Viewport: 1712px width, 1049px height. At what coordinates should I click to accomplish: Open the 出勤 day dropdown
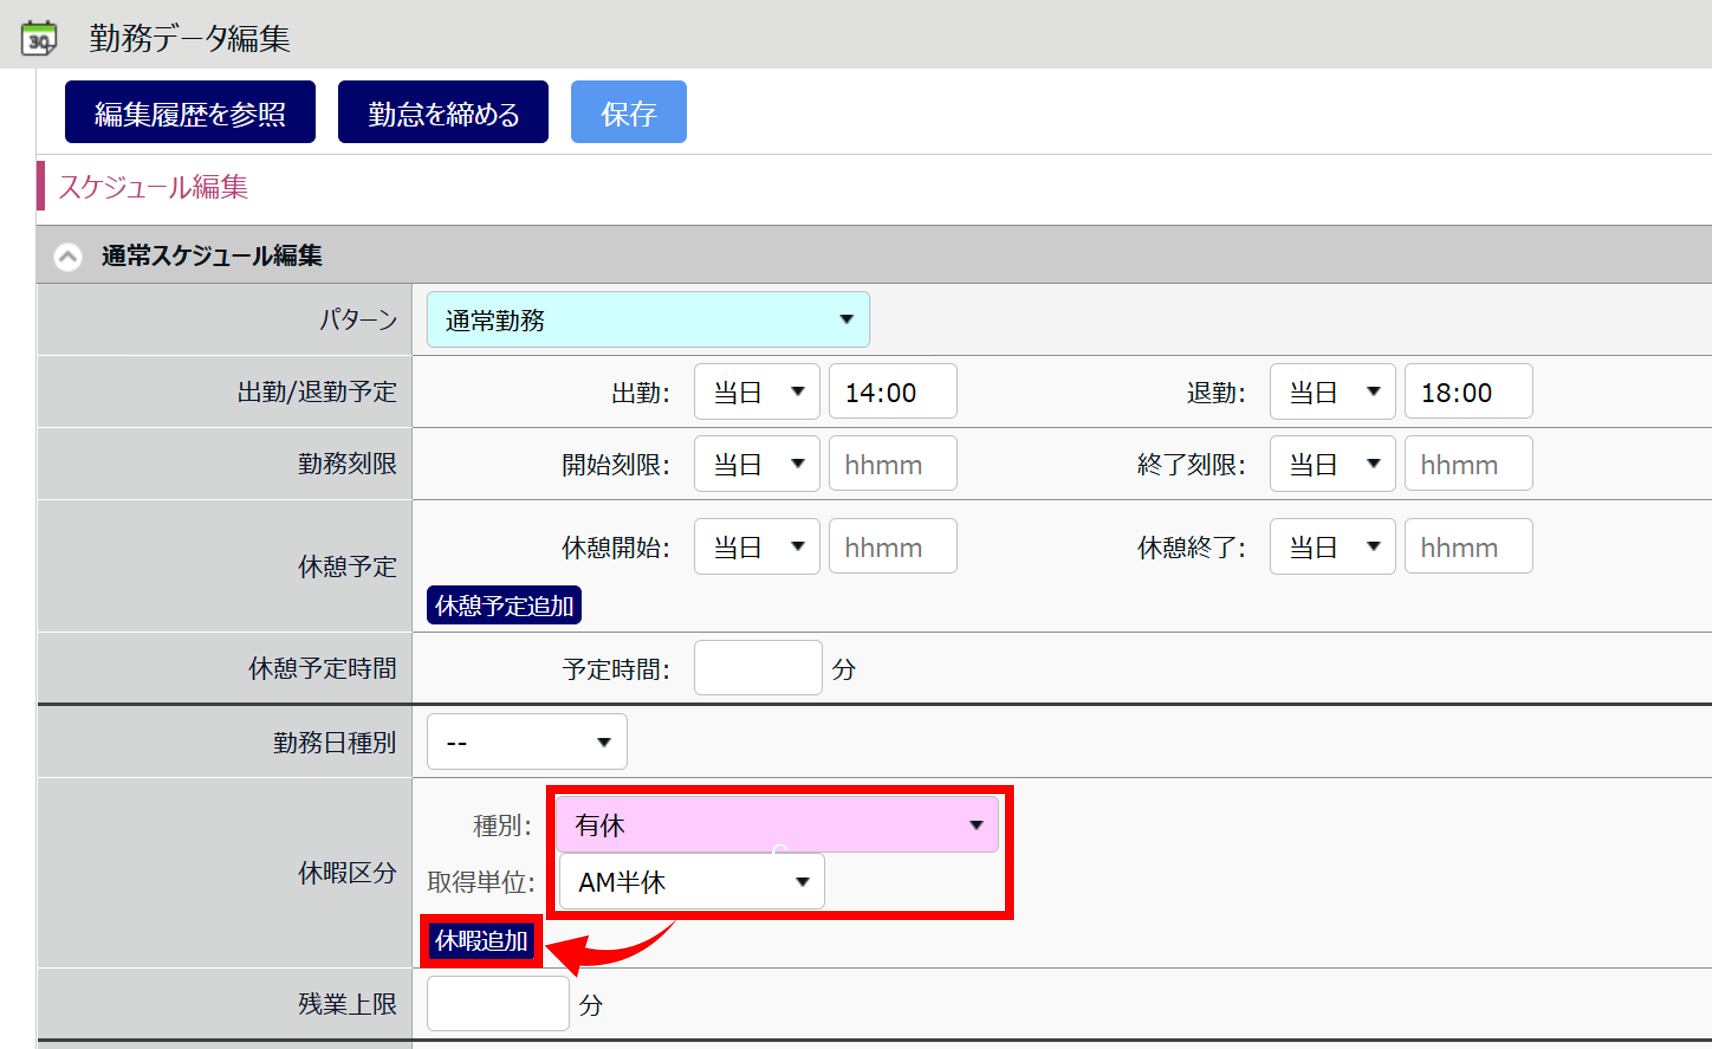pos(756,392)
